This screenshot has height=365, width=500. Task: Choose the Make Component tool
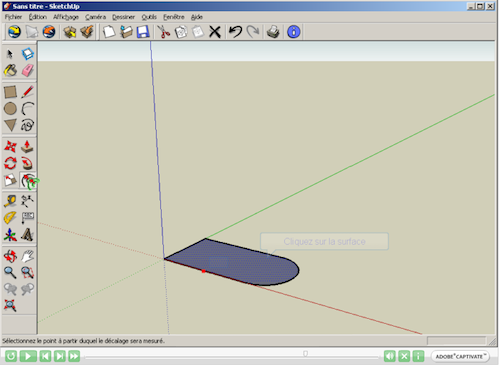(x=27, y=54)
